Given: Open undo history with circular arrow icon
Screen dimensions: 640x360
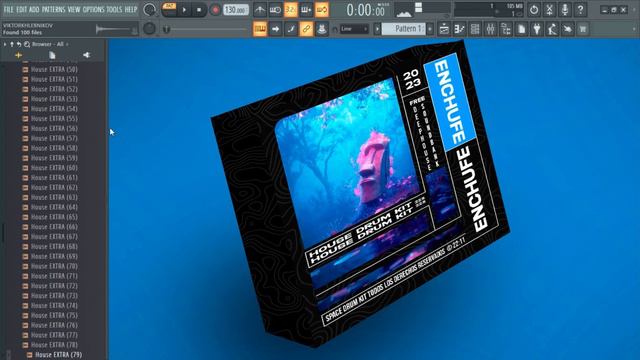Looking at the screenshot, I should click(534, 9).
